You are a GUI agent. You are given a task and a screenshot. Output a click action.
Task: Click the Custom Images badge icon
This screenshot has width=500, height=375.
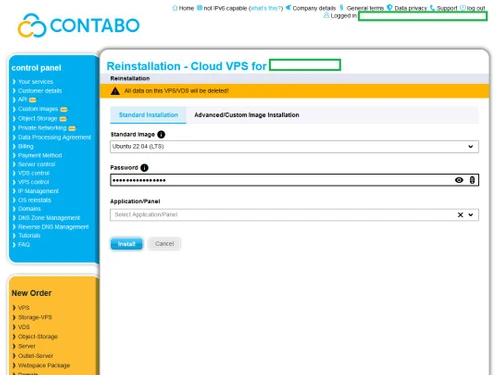tap(64, 109)
